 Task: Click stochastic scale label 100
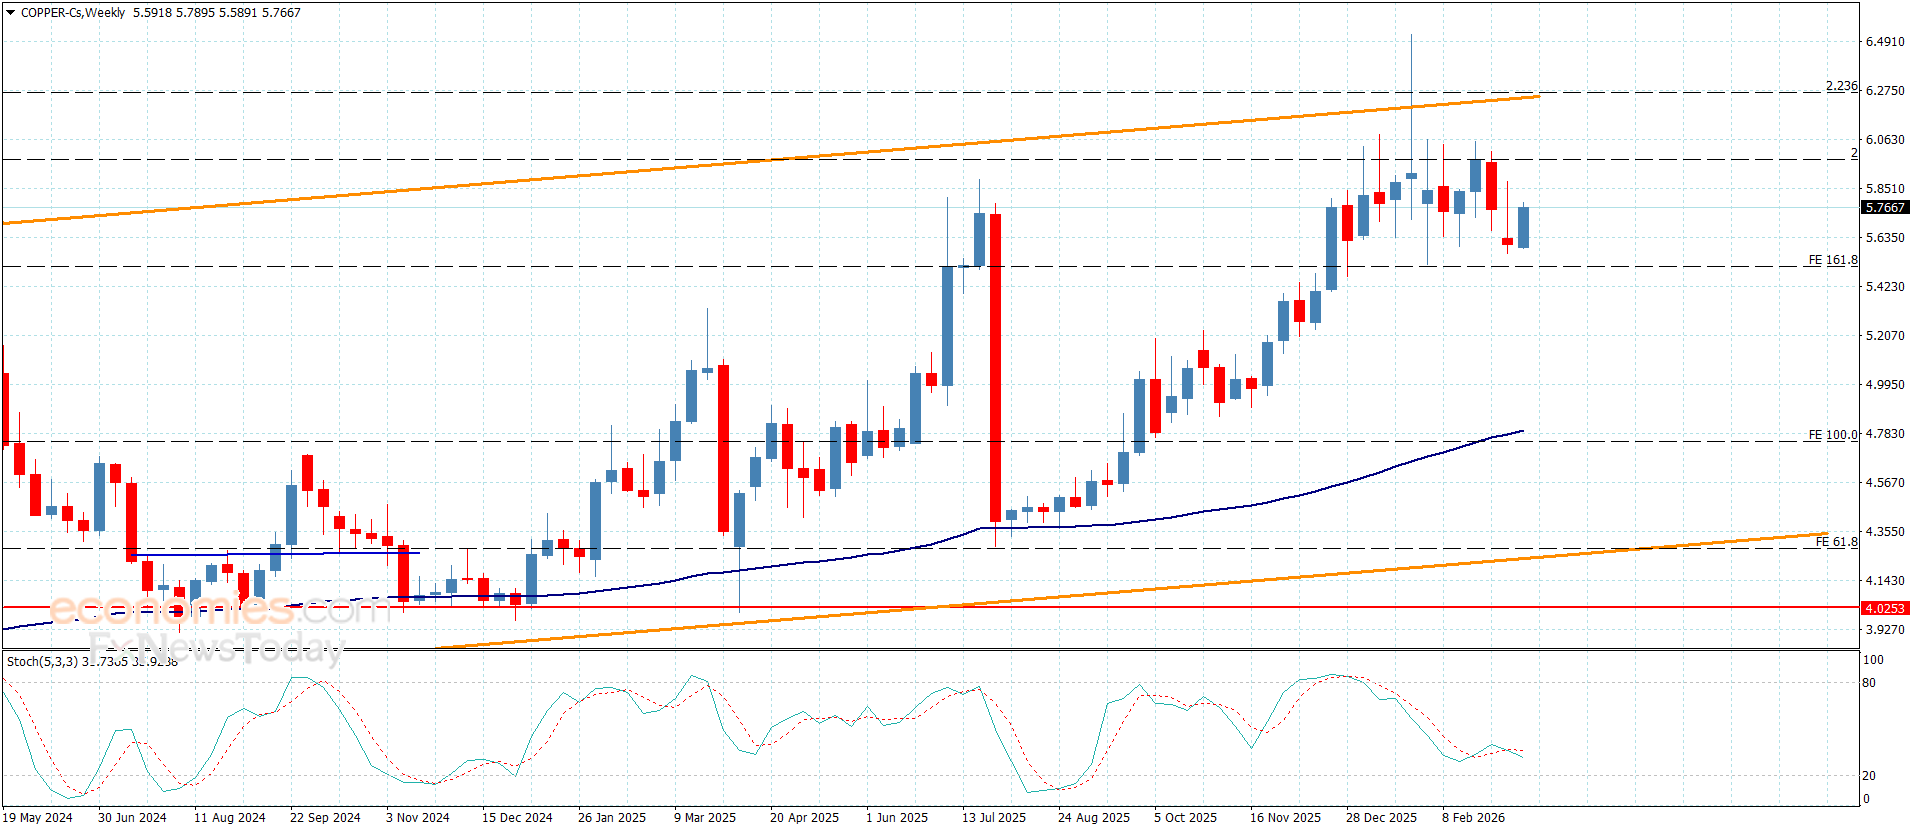click(1873, 660)
